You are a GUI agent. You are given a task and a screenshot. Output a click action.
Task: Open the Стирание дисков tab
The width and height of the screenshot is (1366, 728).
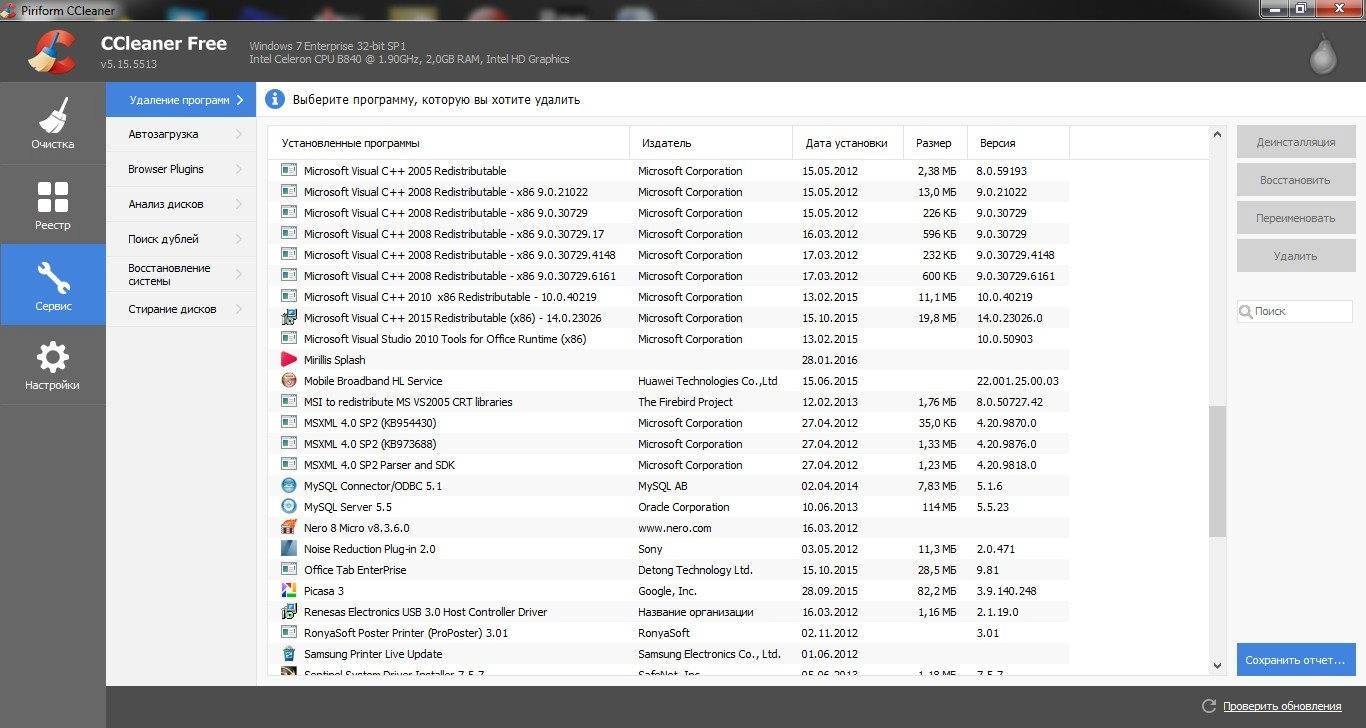coord(181,309)
